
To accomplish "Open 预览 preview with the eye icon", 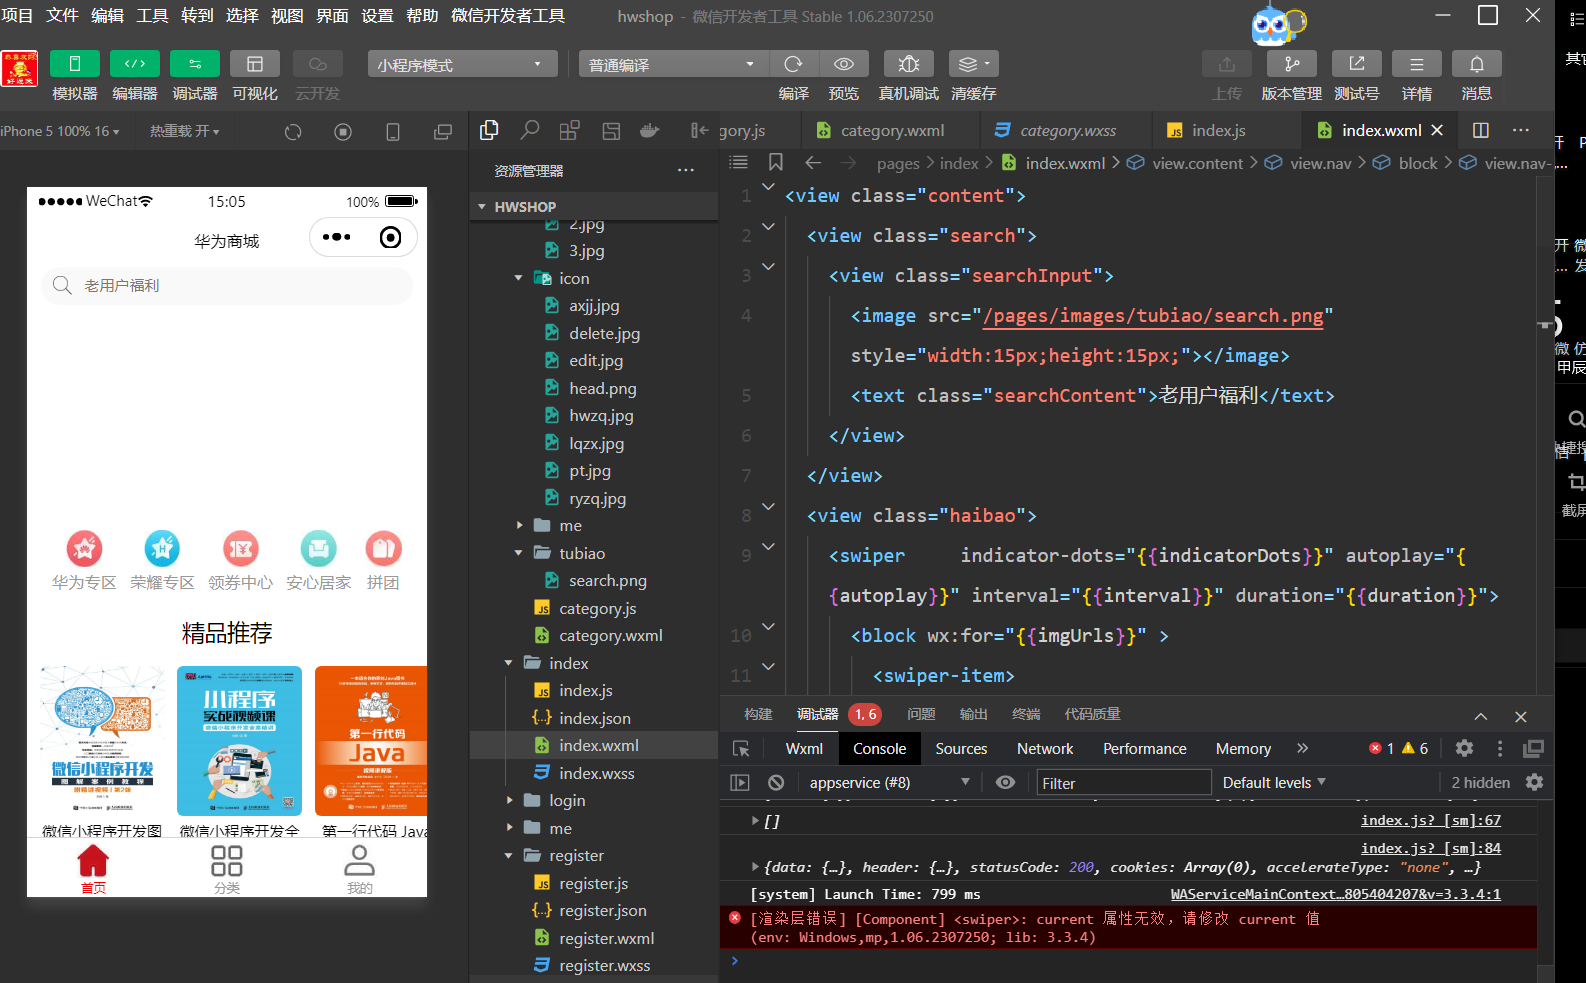I will pyautogui.click(x=844, y=64).
